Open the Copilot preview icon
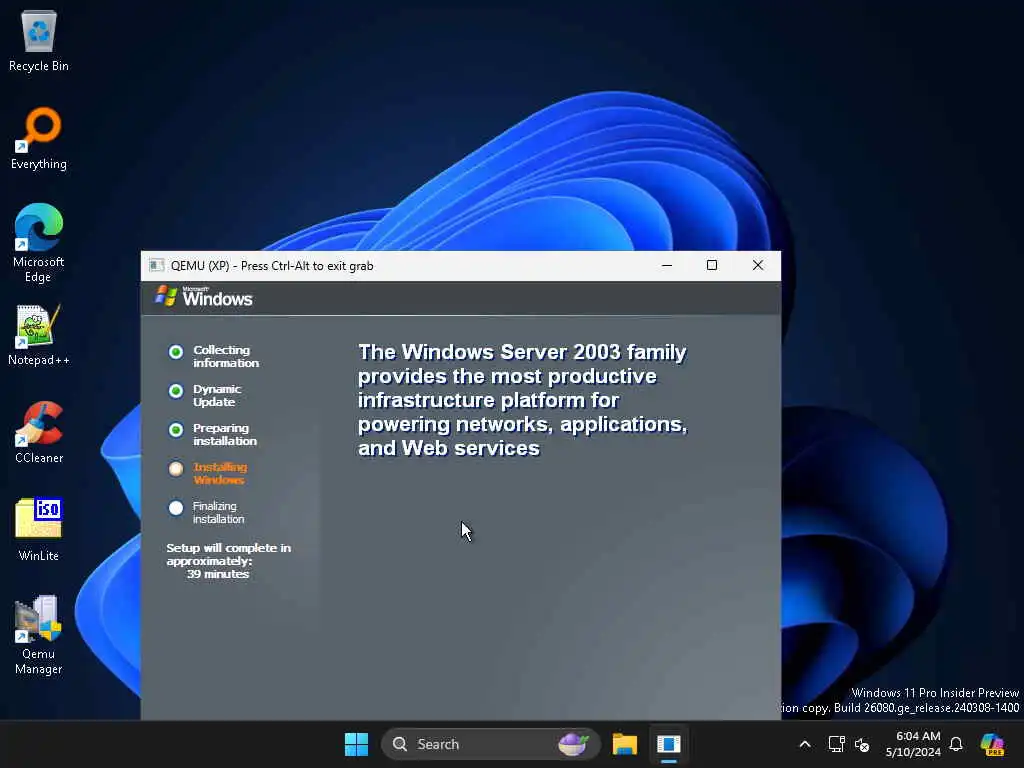Screen dimensions: 1024x768 click(993, 744)
